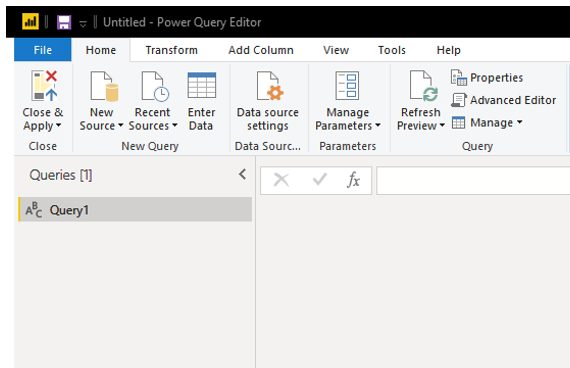
Task: Expand the Recent Sources dropdown arrow
Action: [x=175, y=125]
